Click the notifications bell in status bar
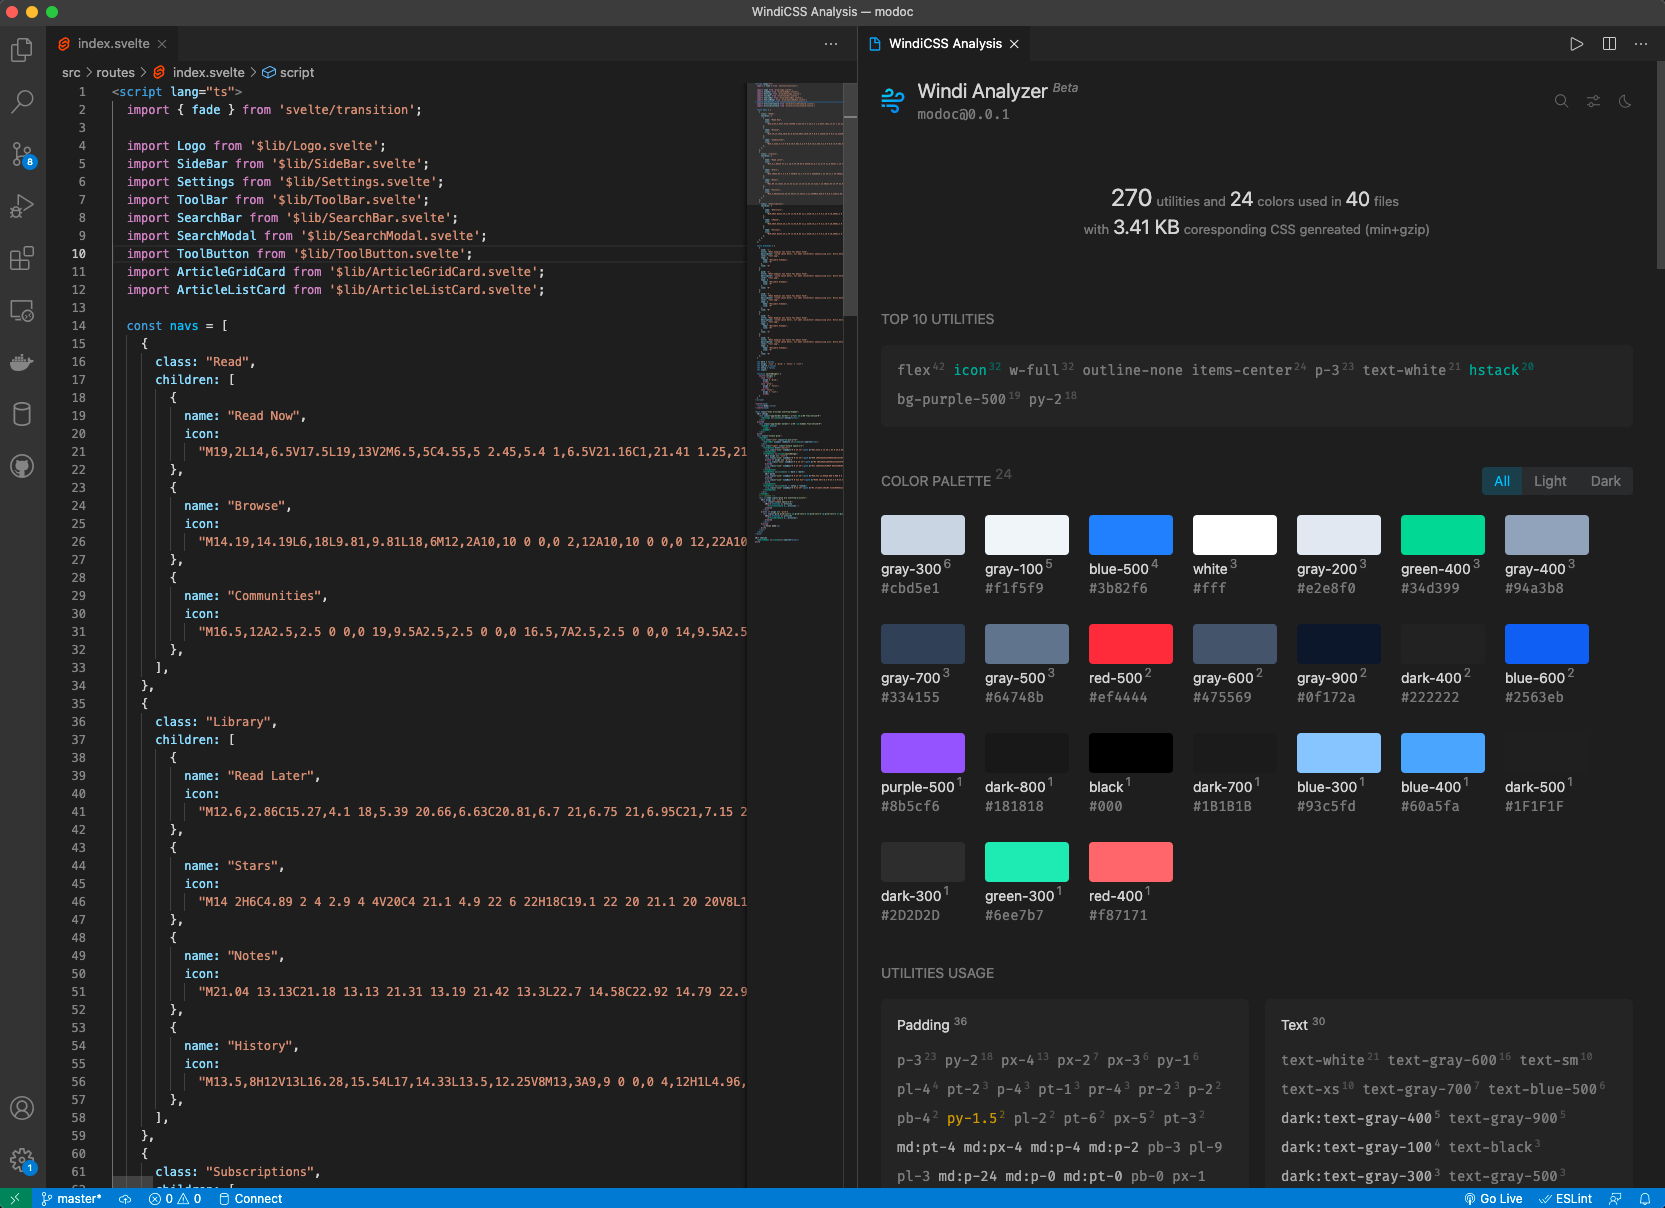 coord(1644,1199)
